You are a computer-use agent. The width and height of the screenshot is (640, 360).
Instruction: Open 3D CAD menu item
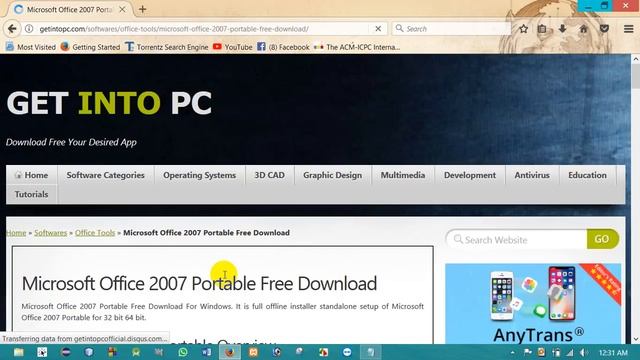tap(269, 175)
